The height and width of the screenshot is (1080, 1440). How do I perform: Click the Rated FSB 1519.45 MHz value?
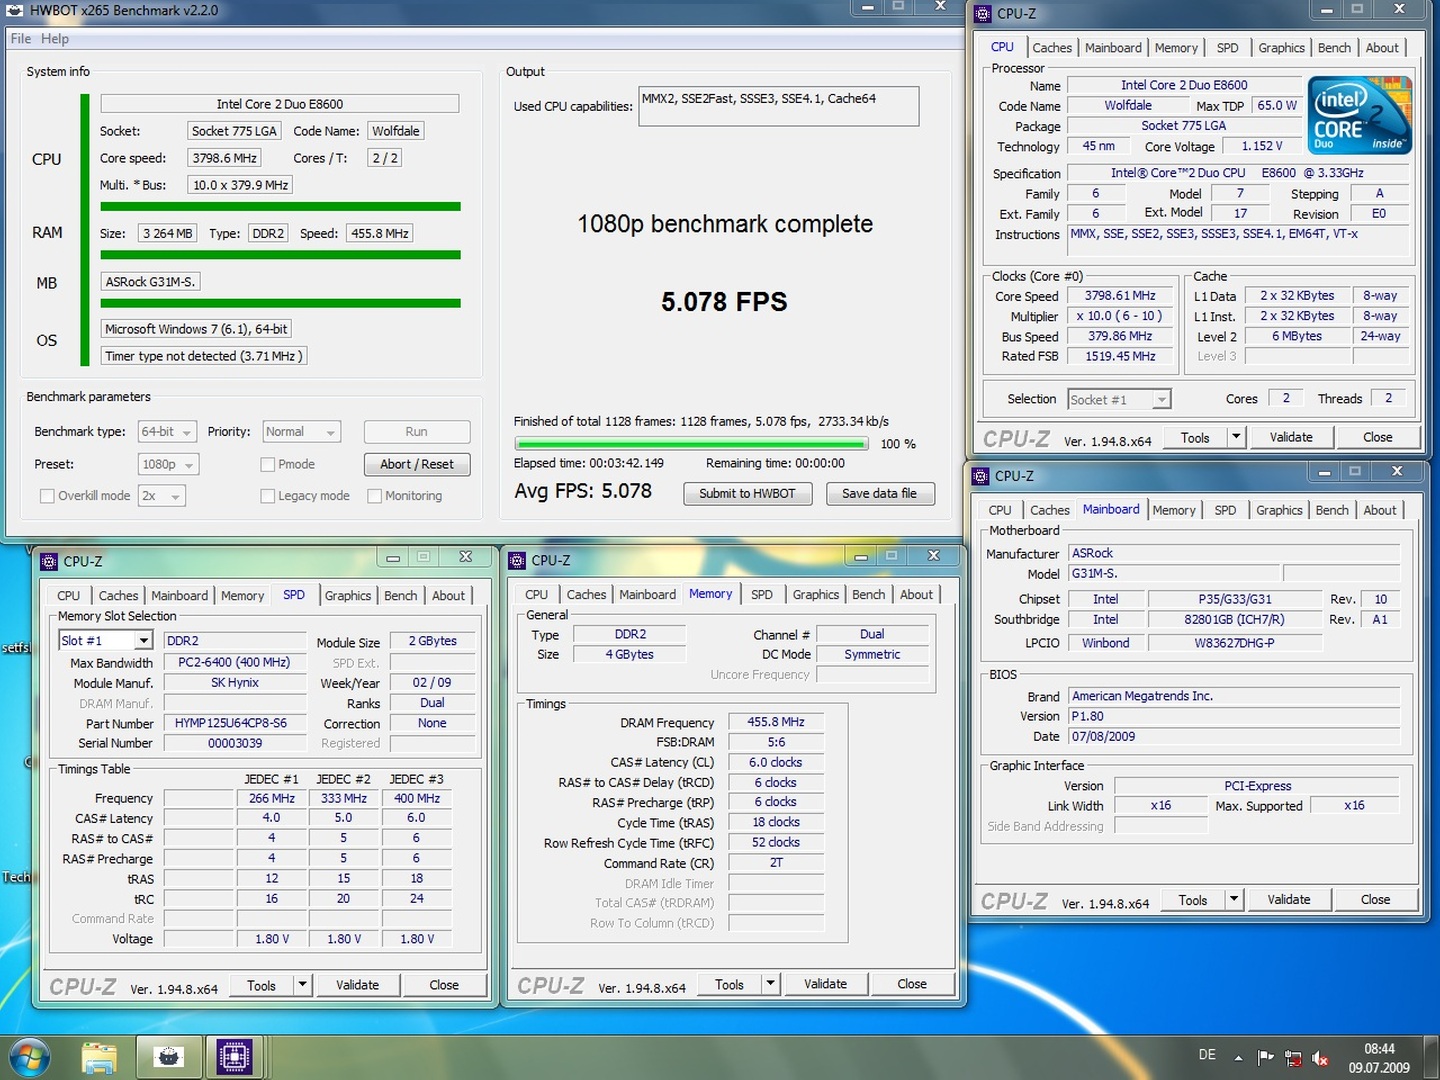click(1120, 357)
